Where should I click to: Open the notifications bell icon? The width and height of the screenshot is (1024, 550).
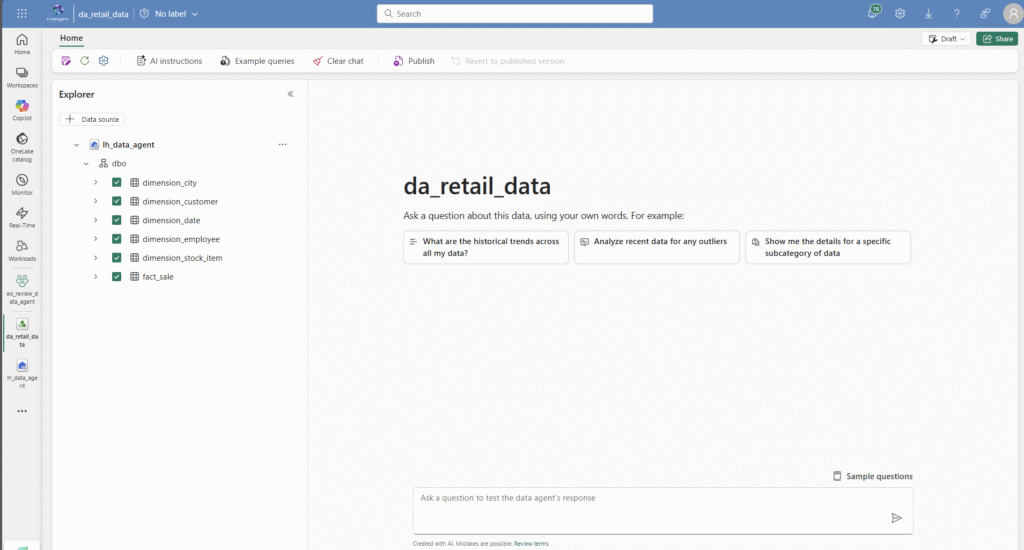click(872, 13)
